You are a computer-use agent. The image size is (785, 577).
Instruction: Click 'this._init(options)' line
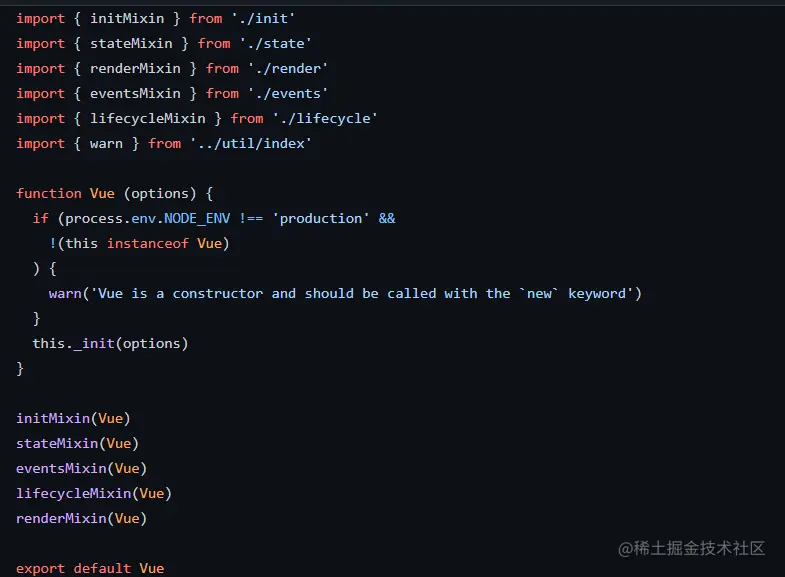point(110,344)
